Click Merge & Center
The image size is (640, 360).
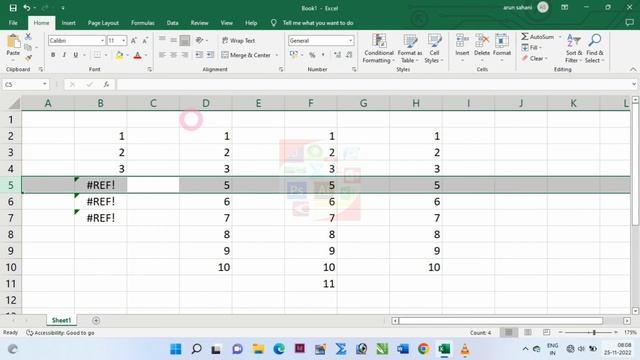246,55
